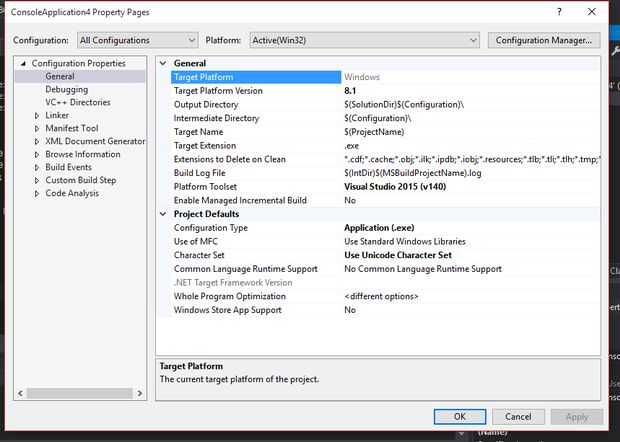620x442 pixels.
Task: Select the Whole Program Optimization property
Action: tap(229, 296)
